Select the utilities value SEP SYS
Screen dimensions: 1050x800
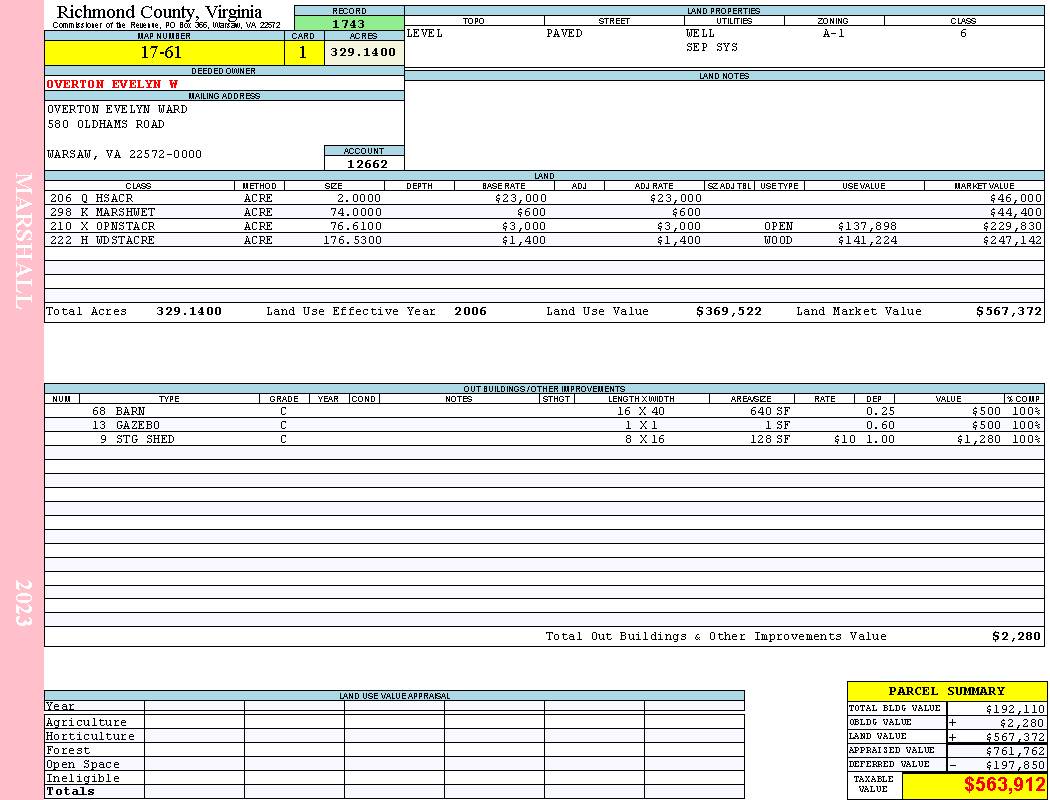pyautogui.click(x=712, y=48)
